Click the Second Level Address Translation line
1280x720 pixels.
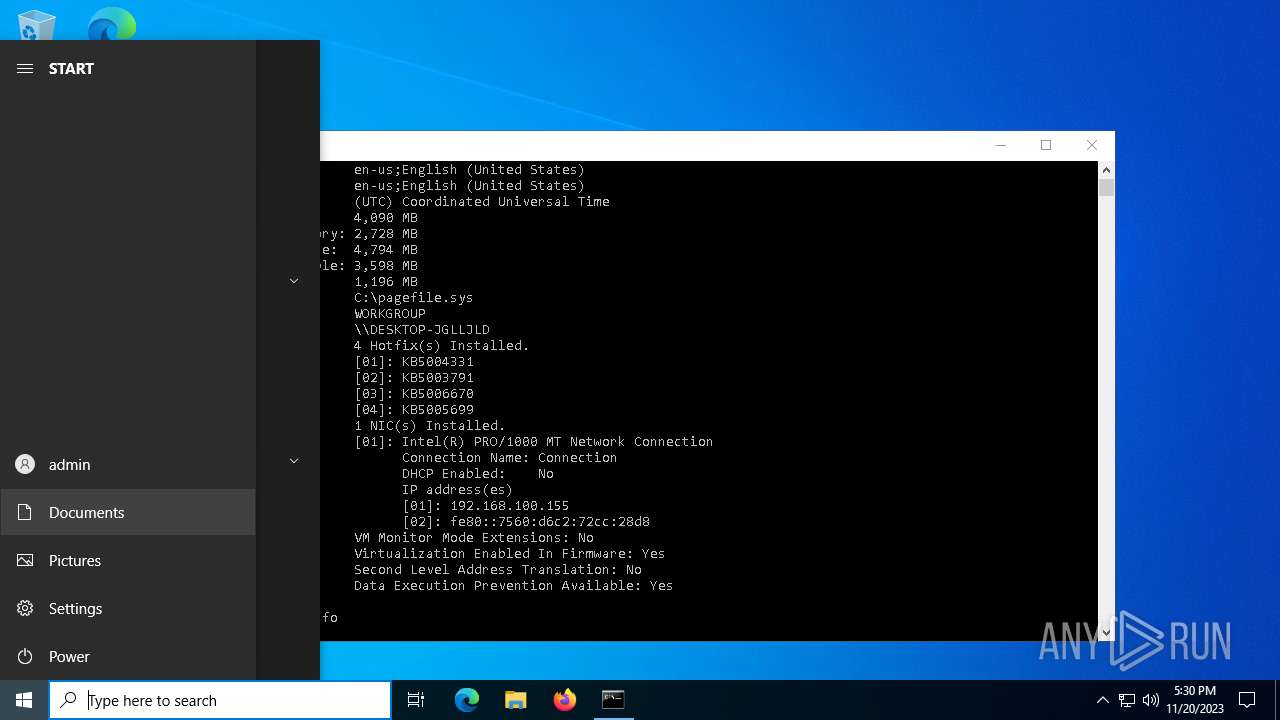[x=498, y=570]
